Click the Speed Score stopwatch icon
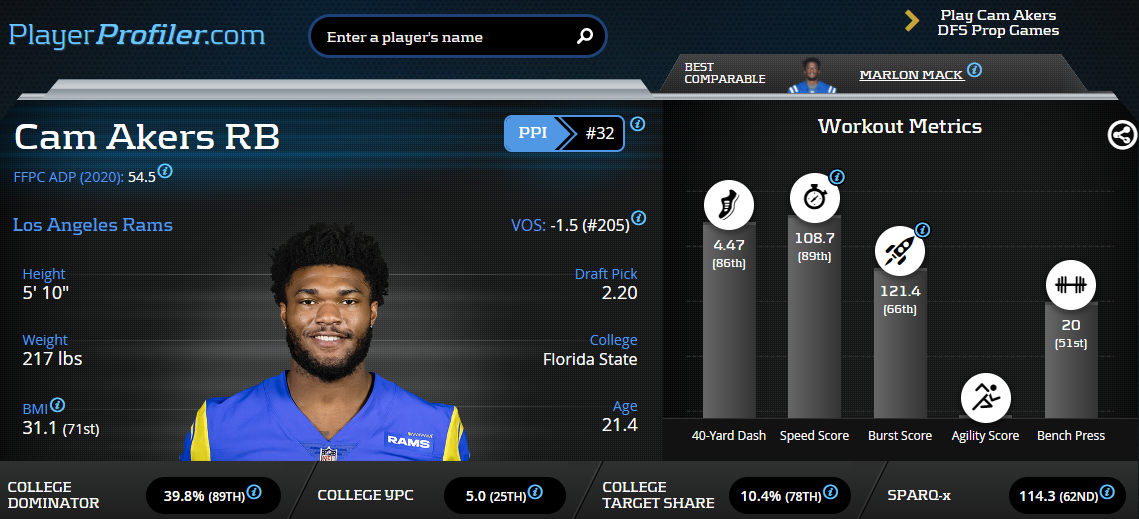 814,198
